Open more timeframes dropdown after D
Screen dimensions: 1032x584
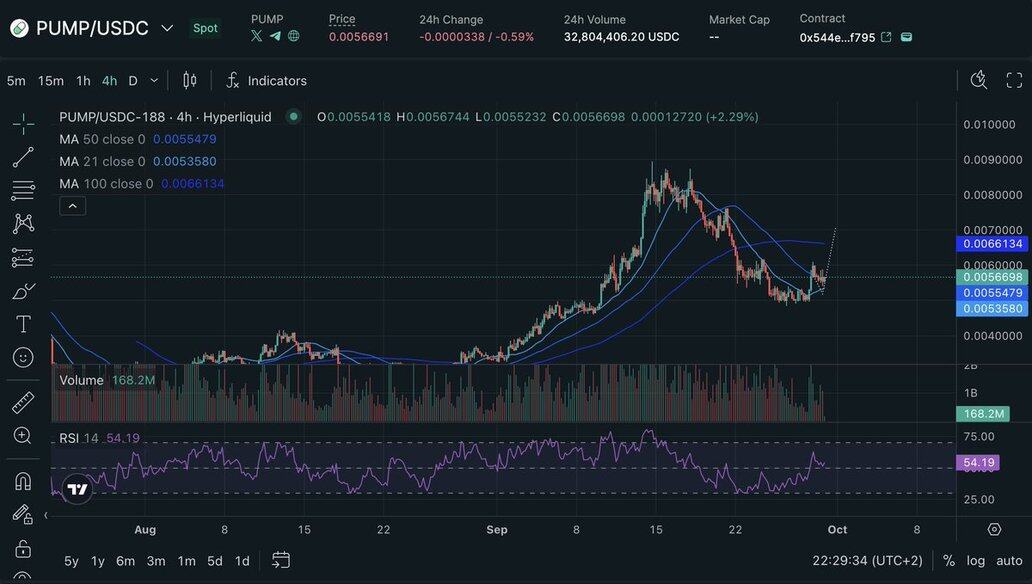coord(154,80)
